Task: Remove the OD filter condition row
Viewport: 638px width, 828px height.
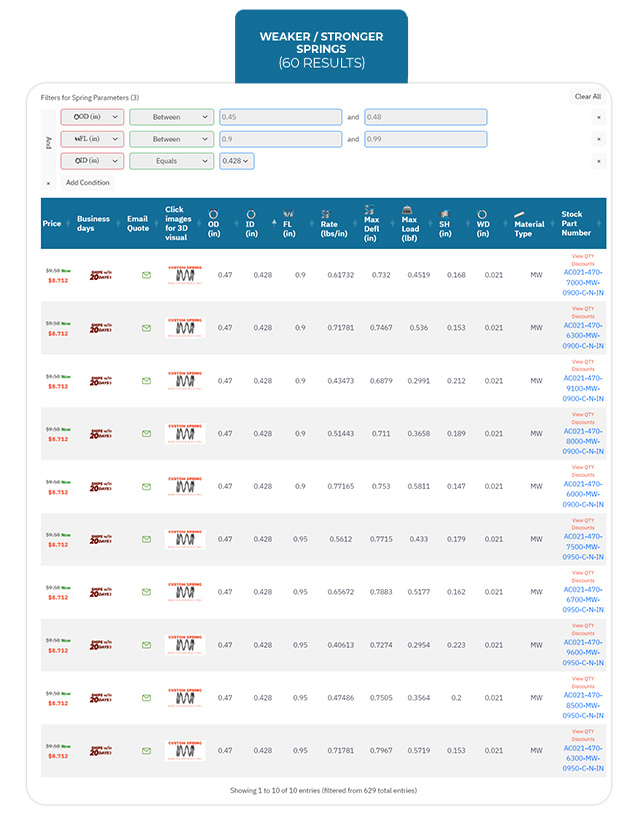Action: 599,117
